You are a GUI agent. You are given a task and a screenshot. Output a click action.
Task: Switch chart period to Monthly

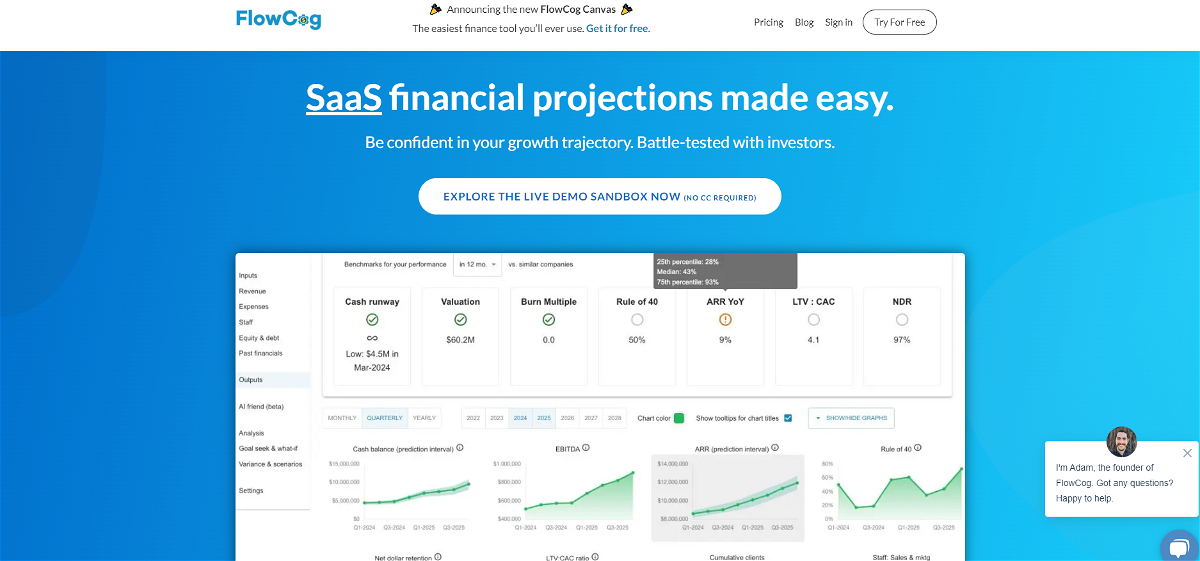tap(342, 418)
